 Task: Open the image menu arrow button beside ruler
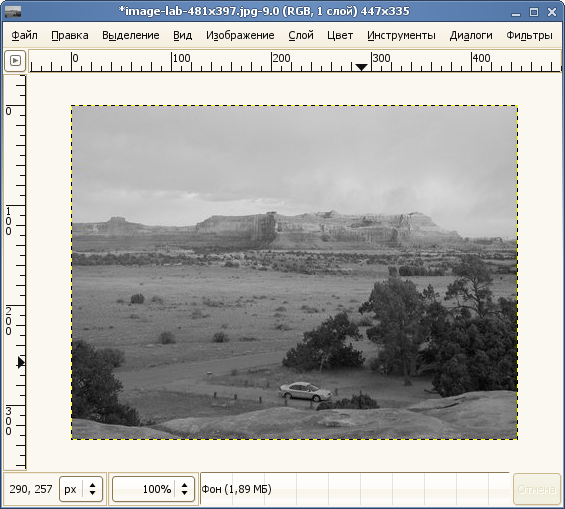15,61
